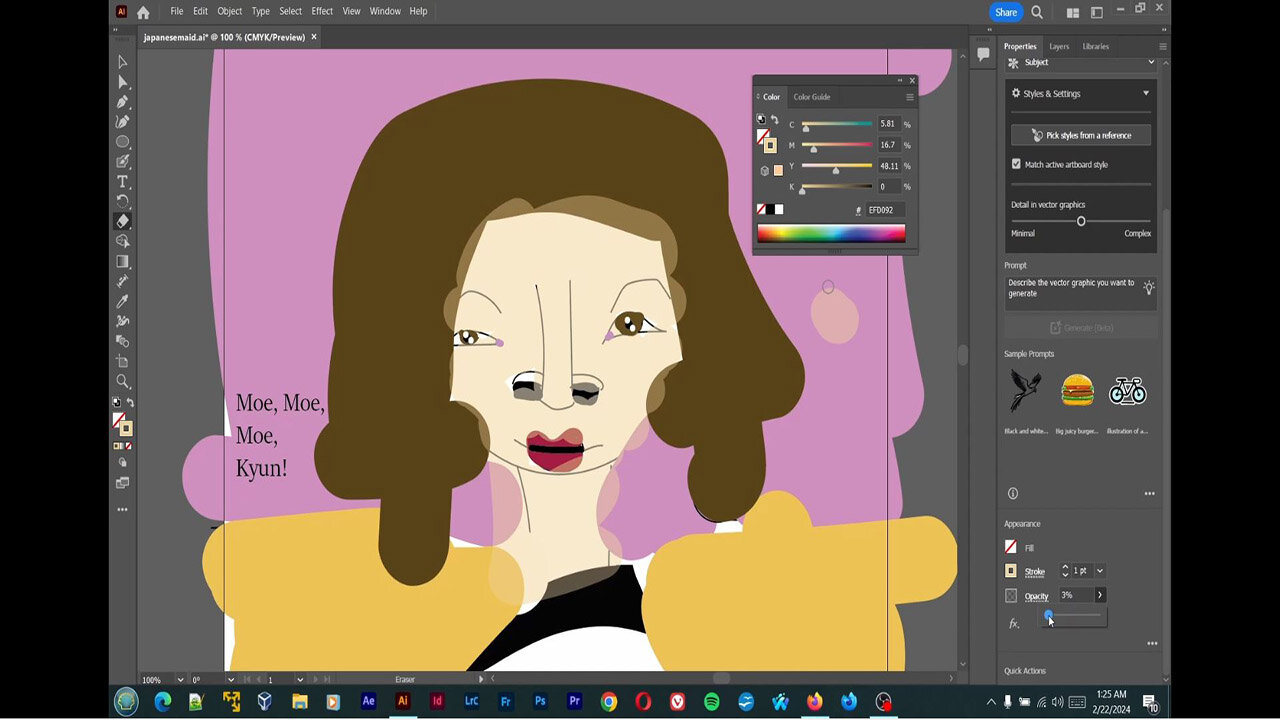Toggle Match active artboard style checkbox
This screenshot has height=720, width=1280.
coord(1016,164)
